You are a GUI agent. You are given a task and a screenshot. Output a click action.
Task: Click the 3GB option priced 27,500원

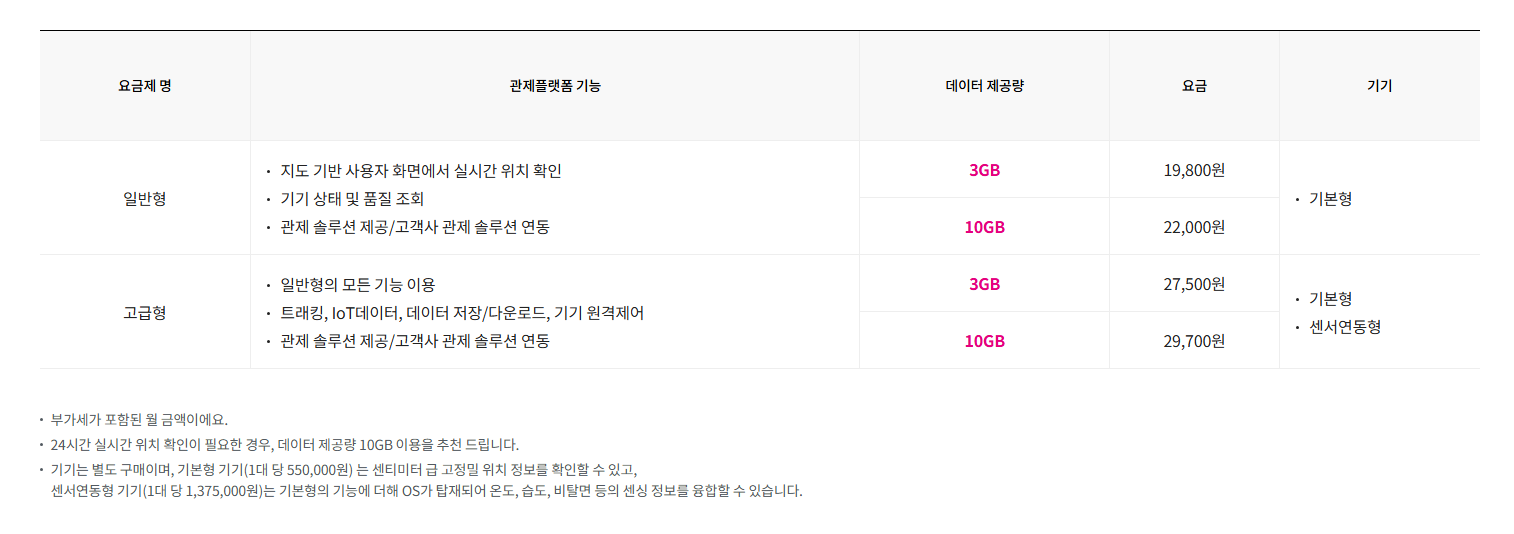coord(984,284)
